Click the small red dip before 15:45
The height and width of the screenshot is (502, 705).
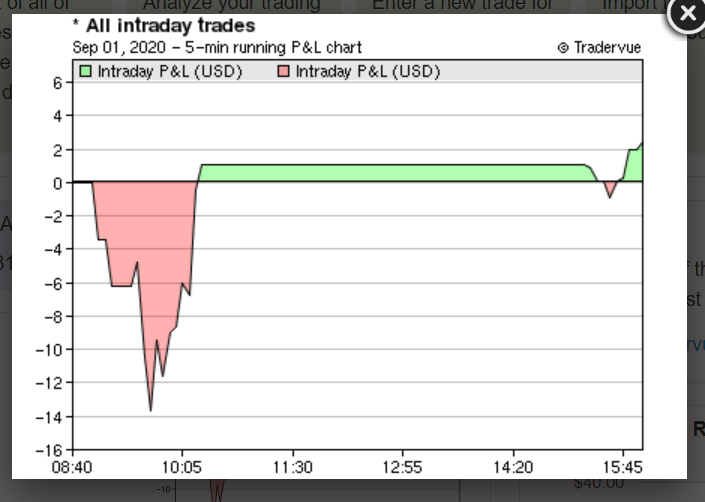click(x=609, y=190)
